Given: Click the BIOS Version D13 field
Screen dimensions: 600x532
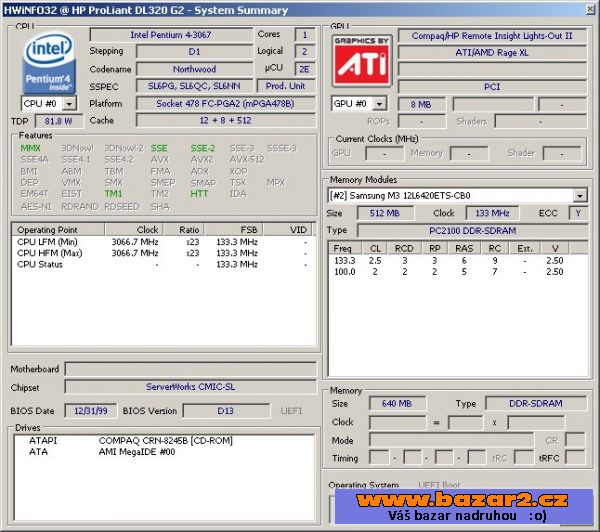Looking at the screenshot, I should [226, 411].
